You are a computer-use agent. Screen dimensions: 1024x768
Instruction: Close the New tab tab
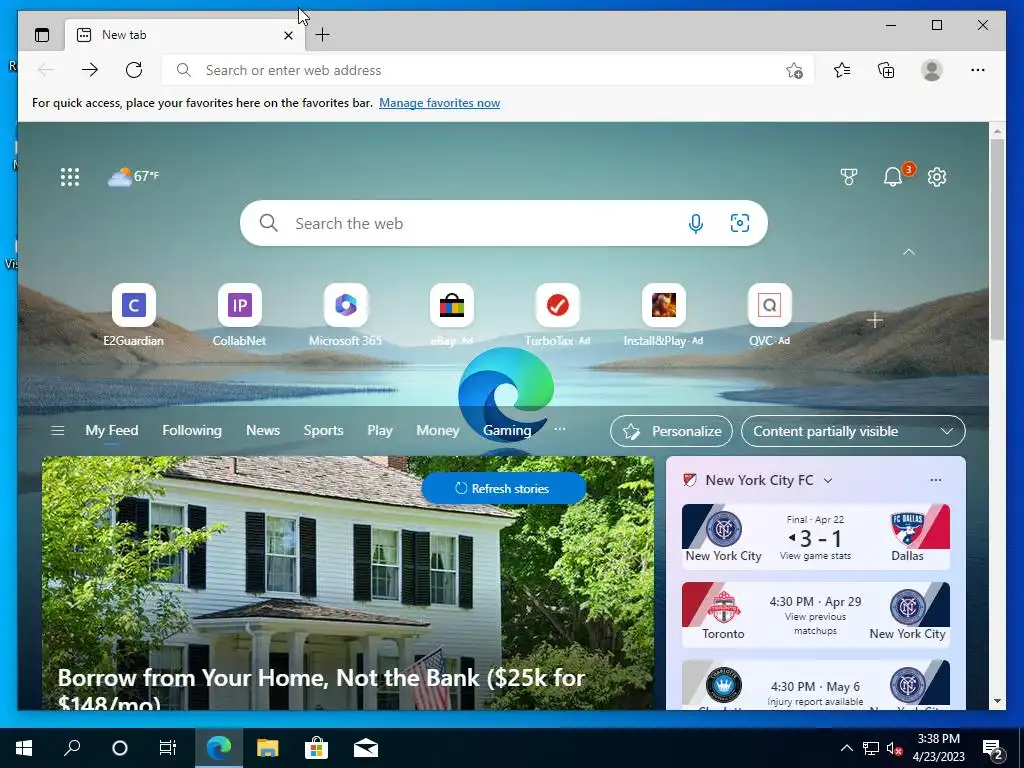[x=288, y=35]
